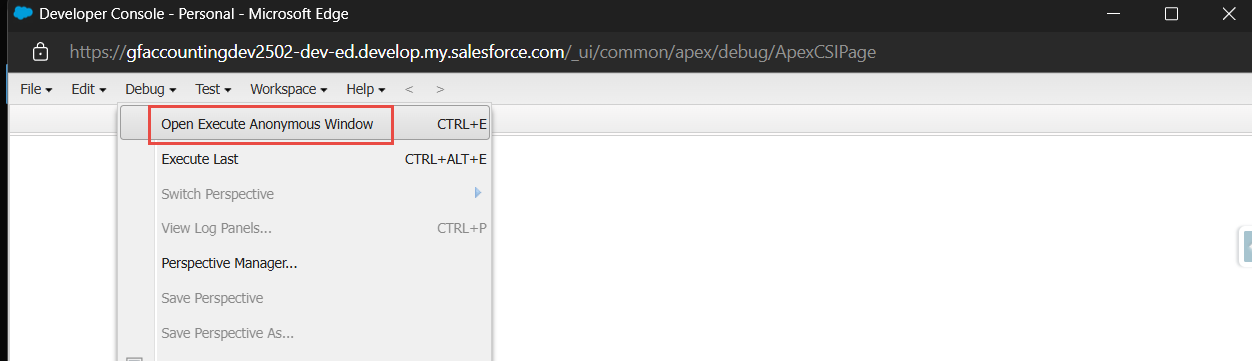Minimize the Developer Console window
The height and width of the screenshot is (361, 1252).
(x=1115, y=14)
